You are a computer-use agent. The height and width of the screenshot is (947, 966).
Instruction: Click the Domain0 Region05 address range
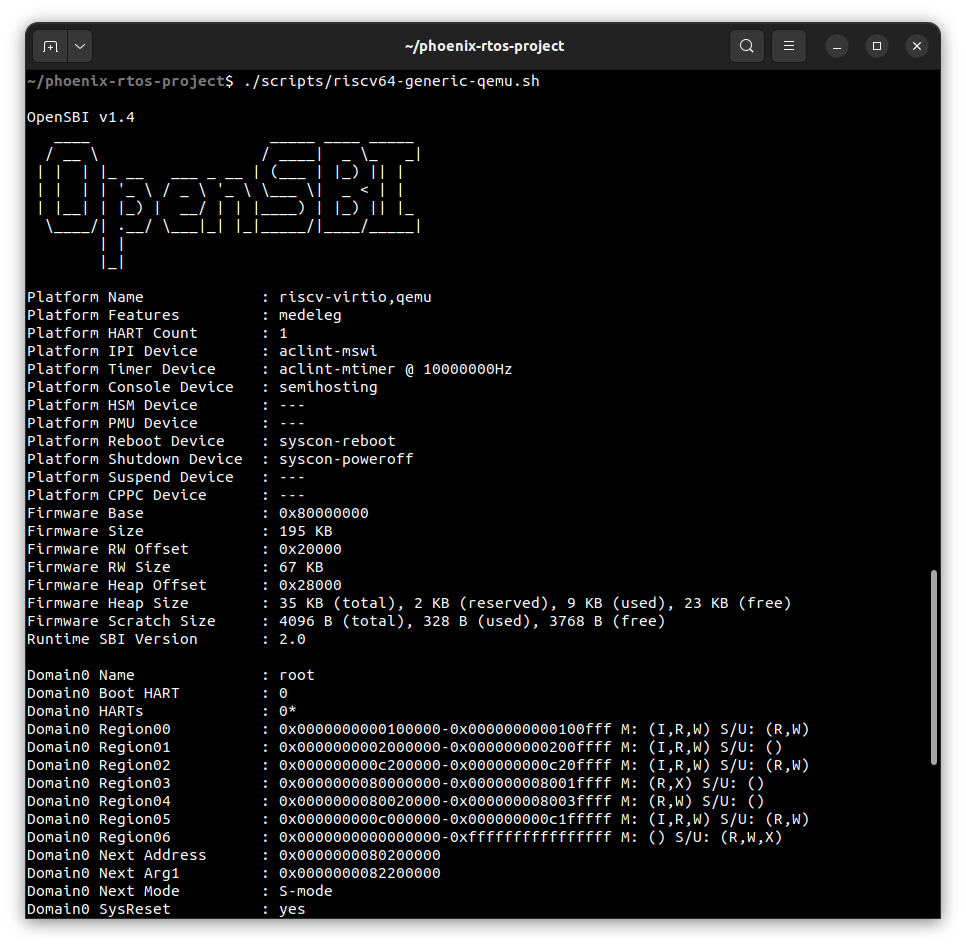(445, 819)
